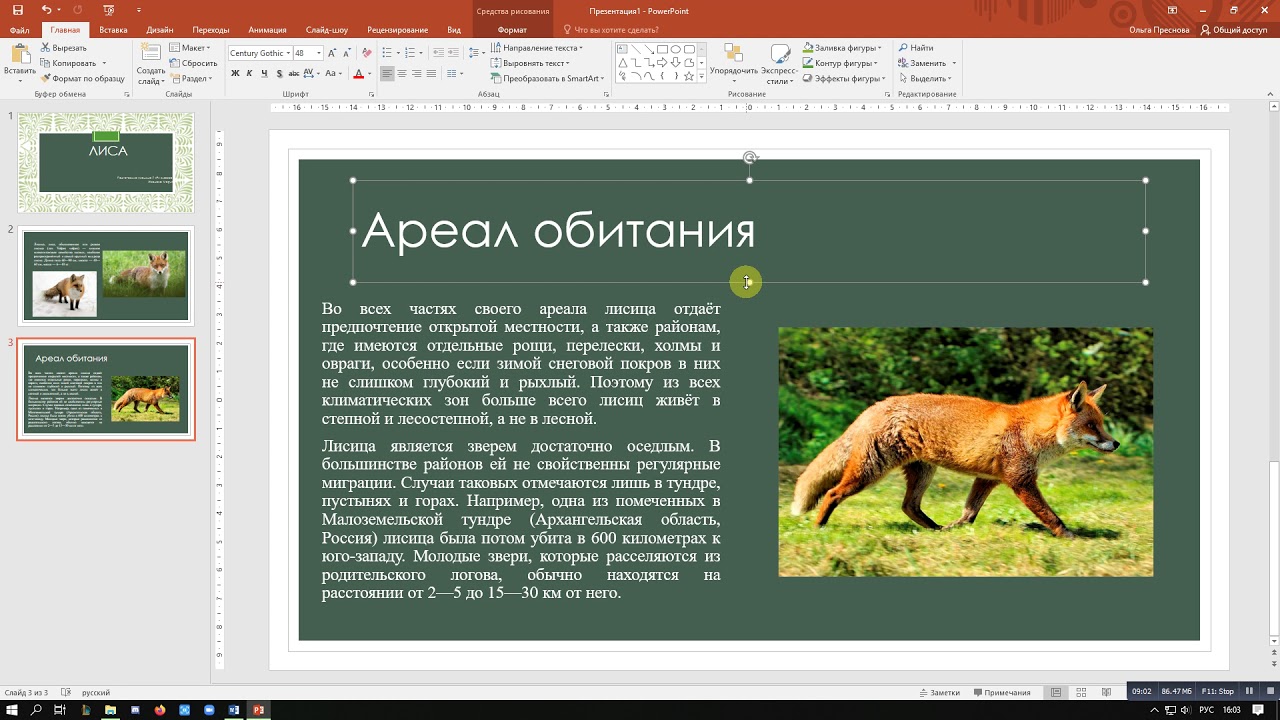
Task: Convert text with Преобразовать в SmartArt
Action: click(x=548, y=78)
